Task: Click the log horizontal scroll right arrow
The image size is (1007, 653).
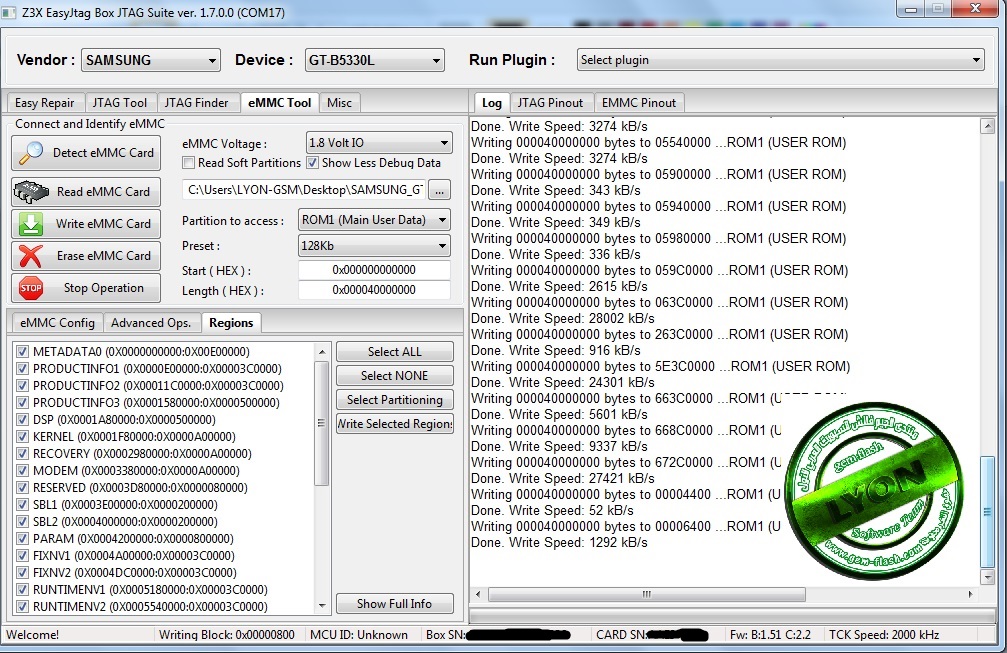Action: (970, 595)
